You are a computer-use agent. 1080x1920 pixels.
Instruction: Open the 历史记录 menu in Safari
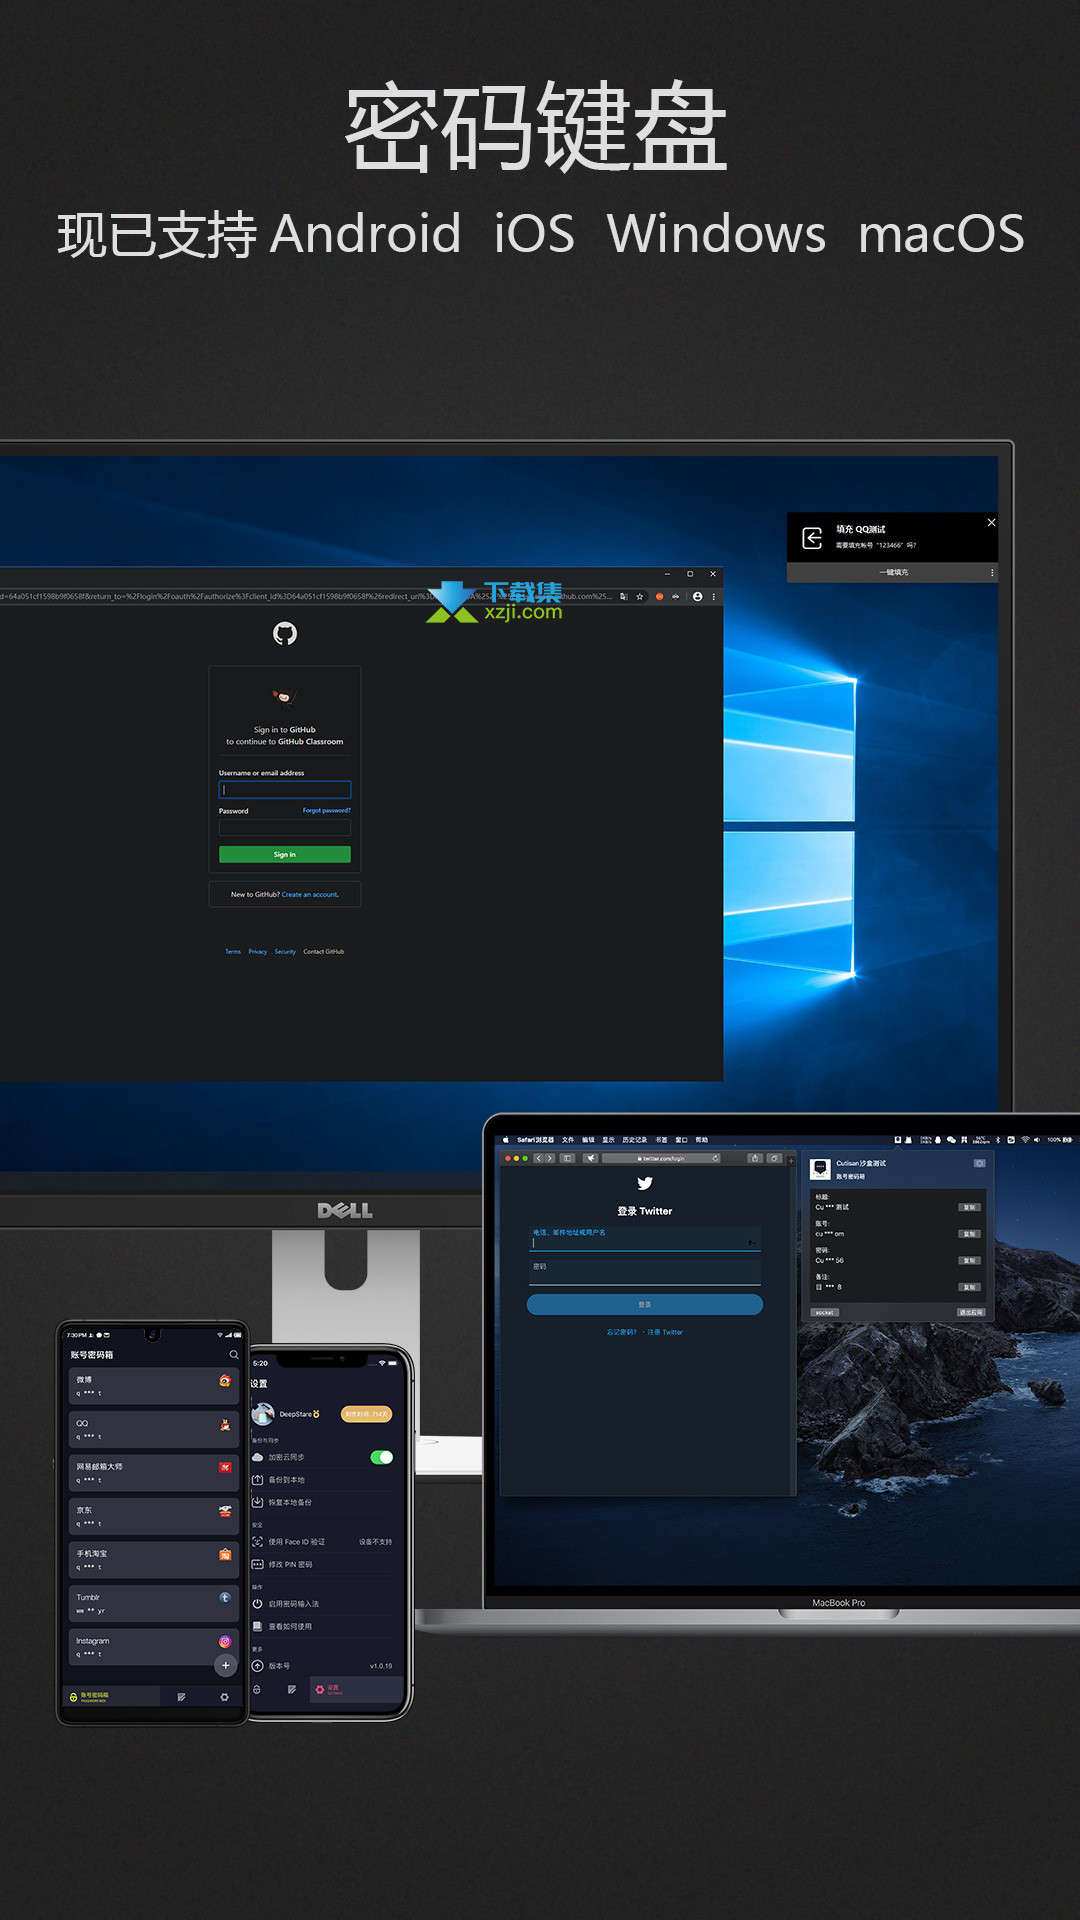[x=634, y=1139]
